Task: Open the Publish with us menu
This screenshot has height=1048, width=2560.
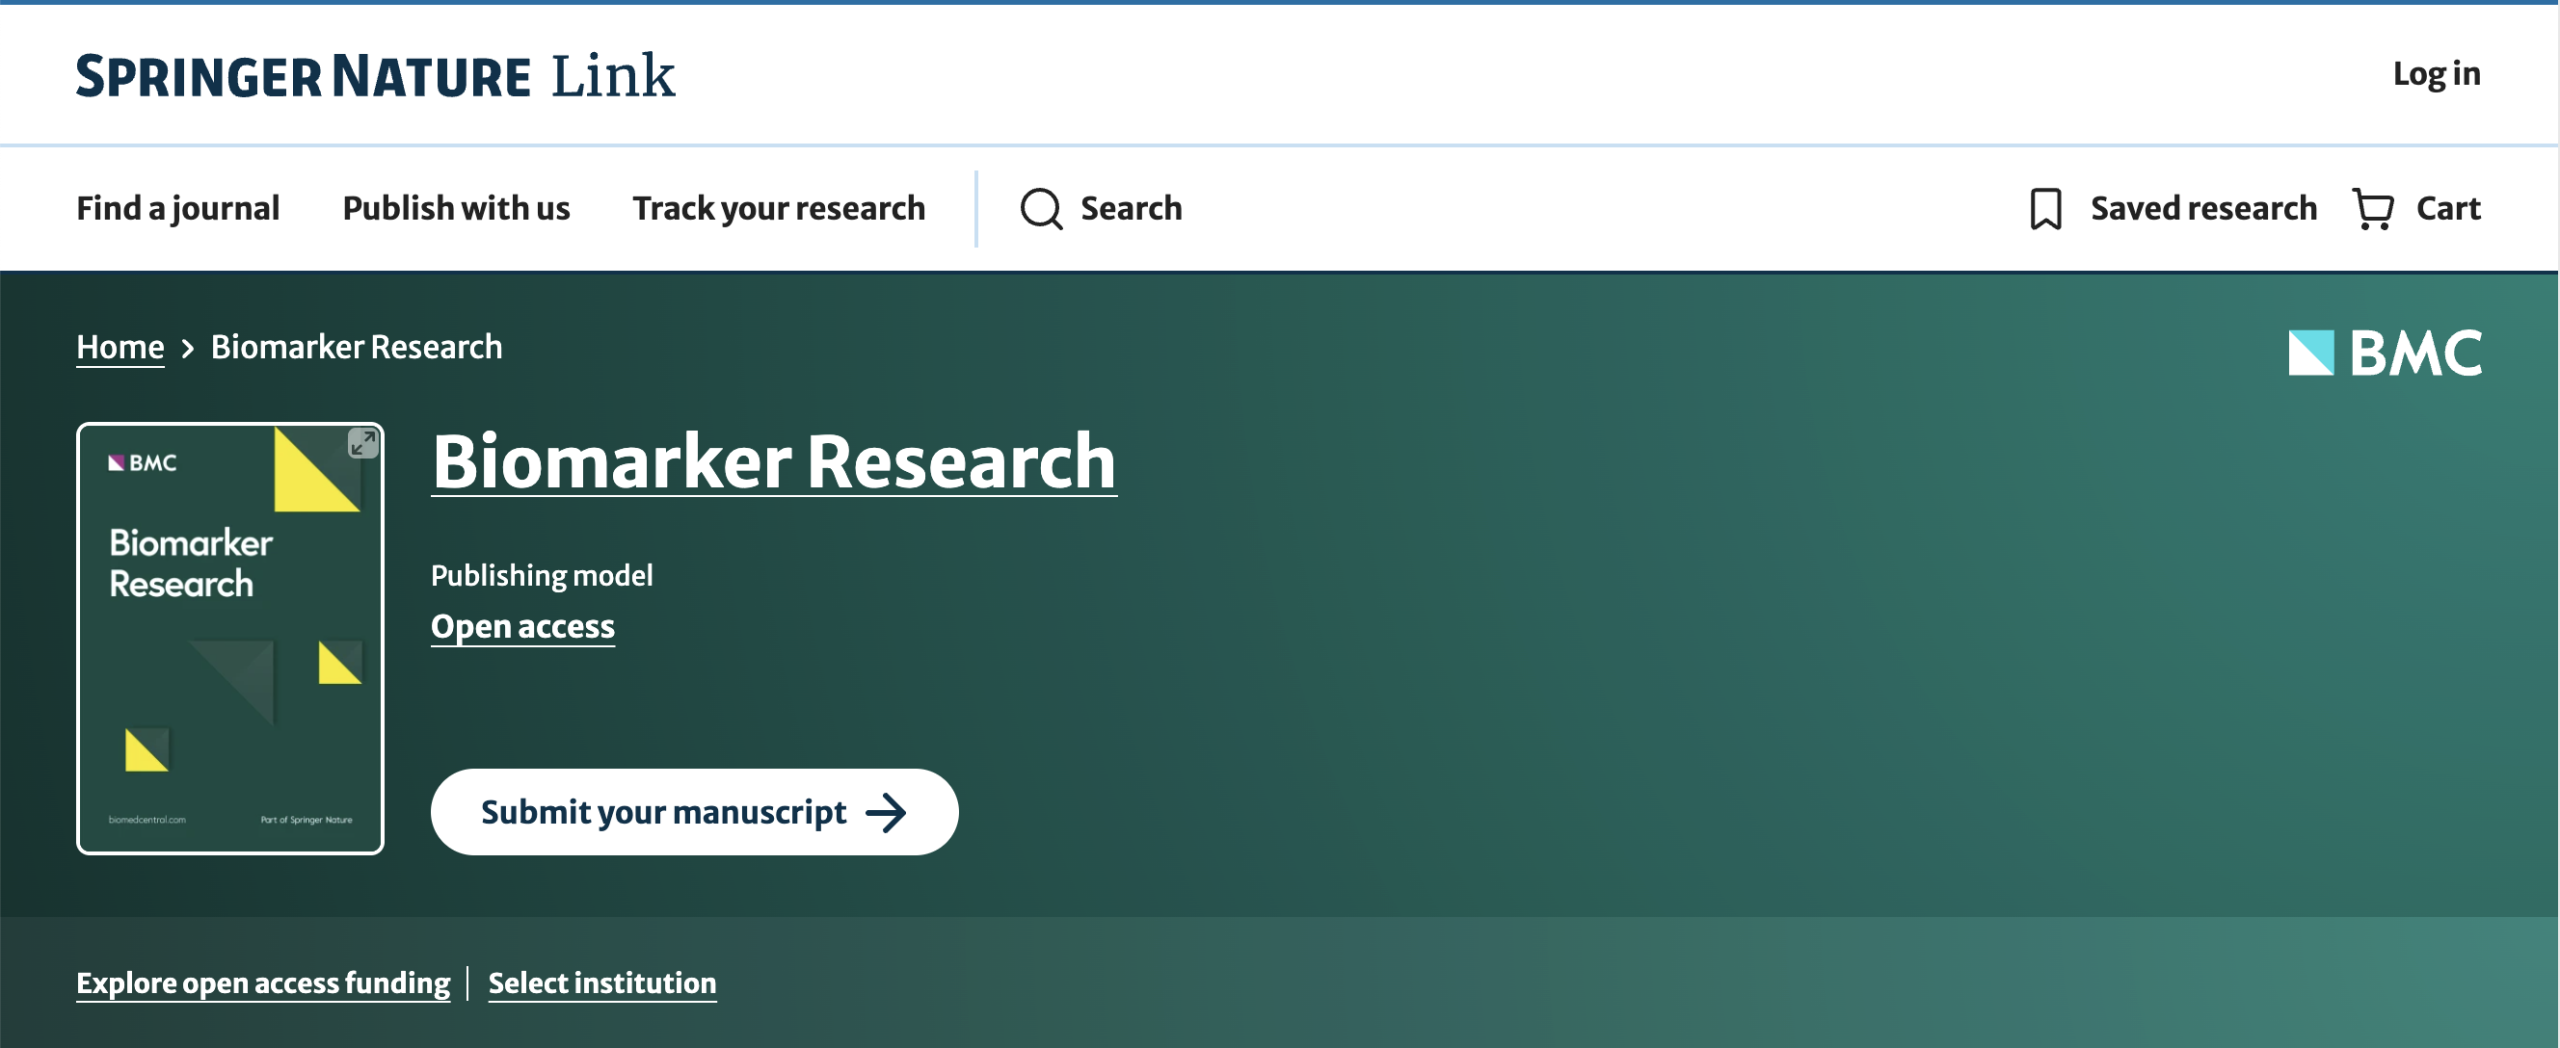Action: tap(456, 208)
